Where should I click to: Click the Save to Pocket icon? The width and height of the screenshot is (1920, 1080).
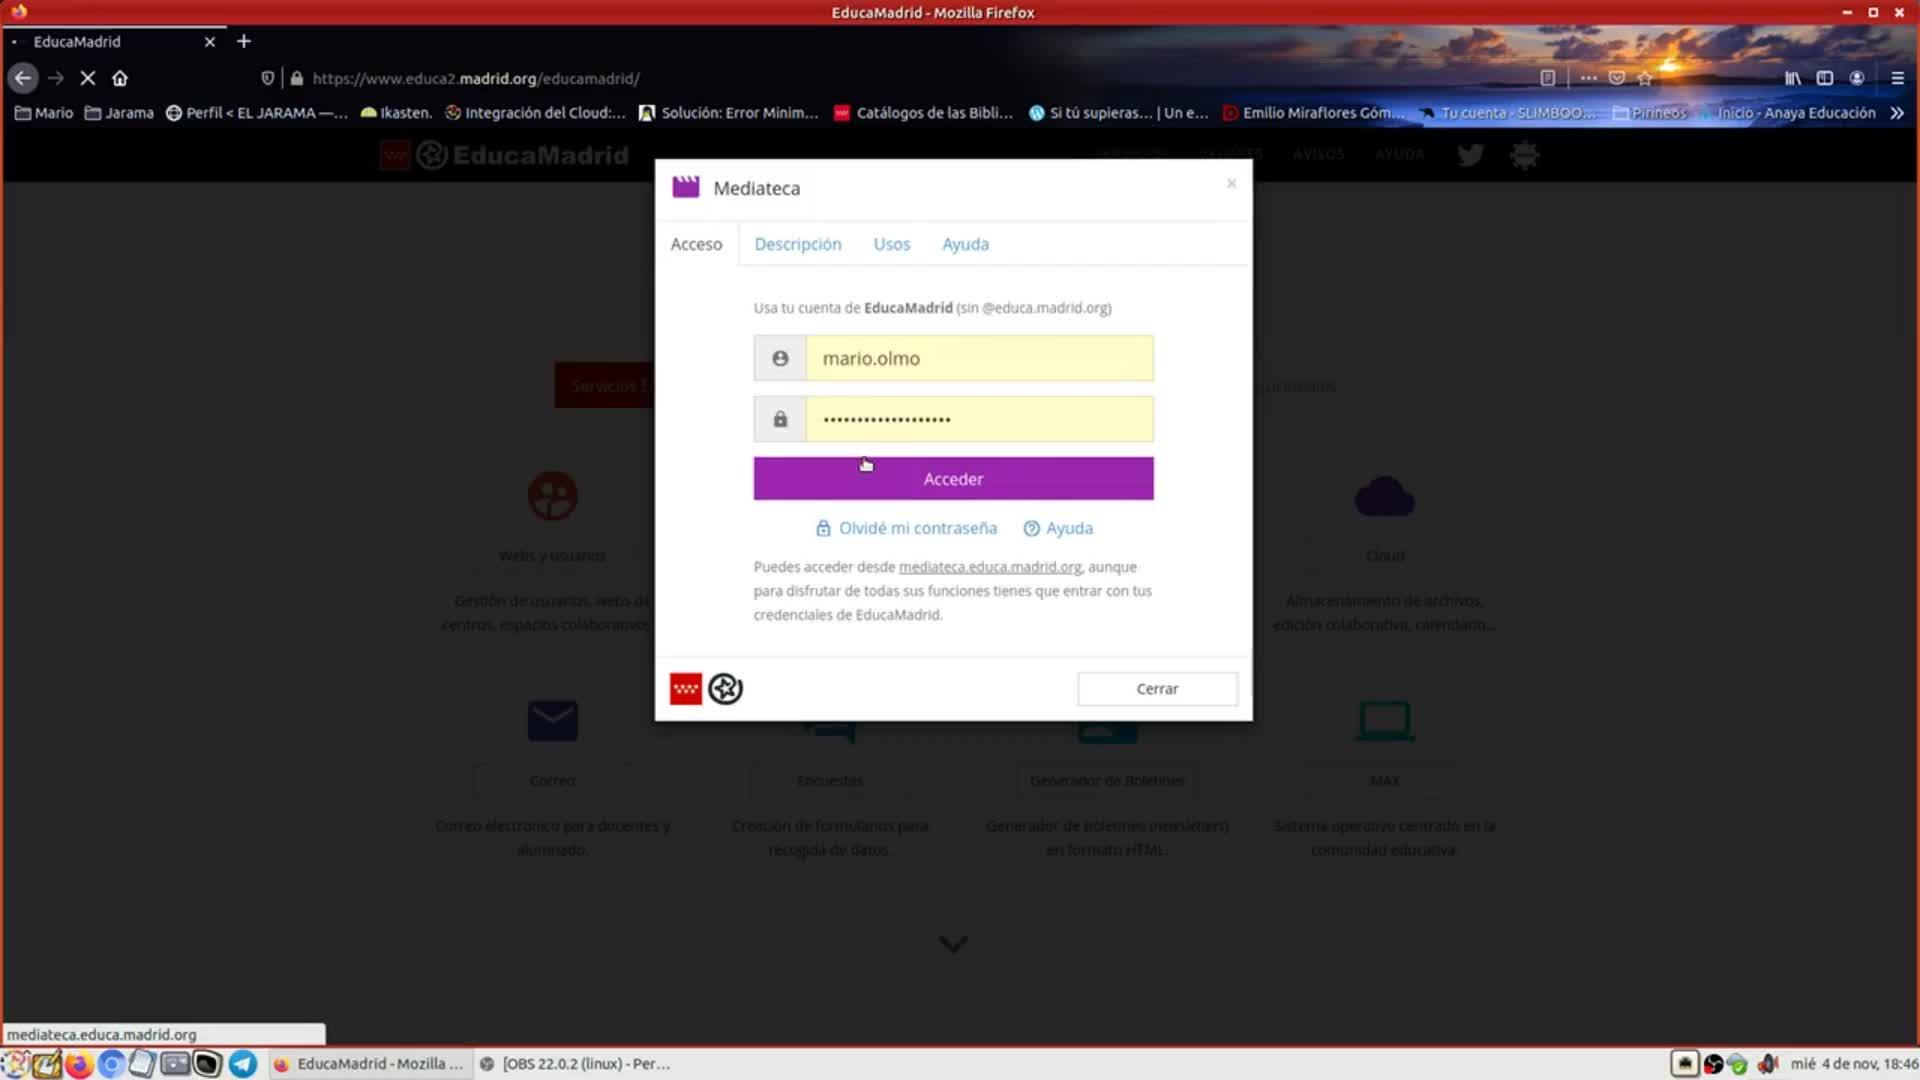coord(1617,78)
